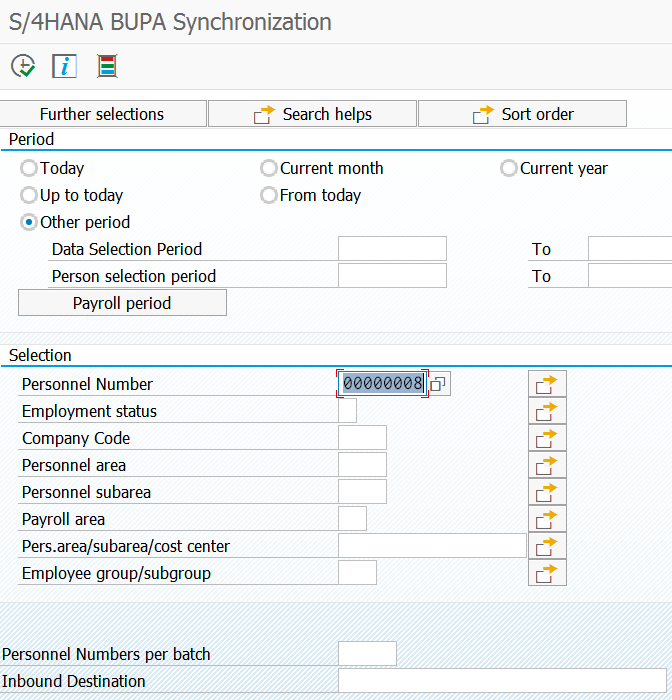The width and height of the screenshot is (672, 700).
Task: Click the Data Selection Period start field
Action: 392,249
